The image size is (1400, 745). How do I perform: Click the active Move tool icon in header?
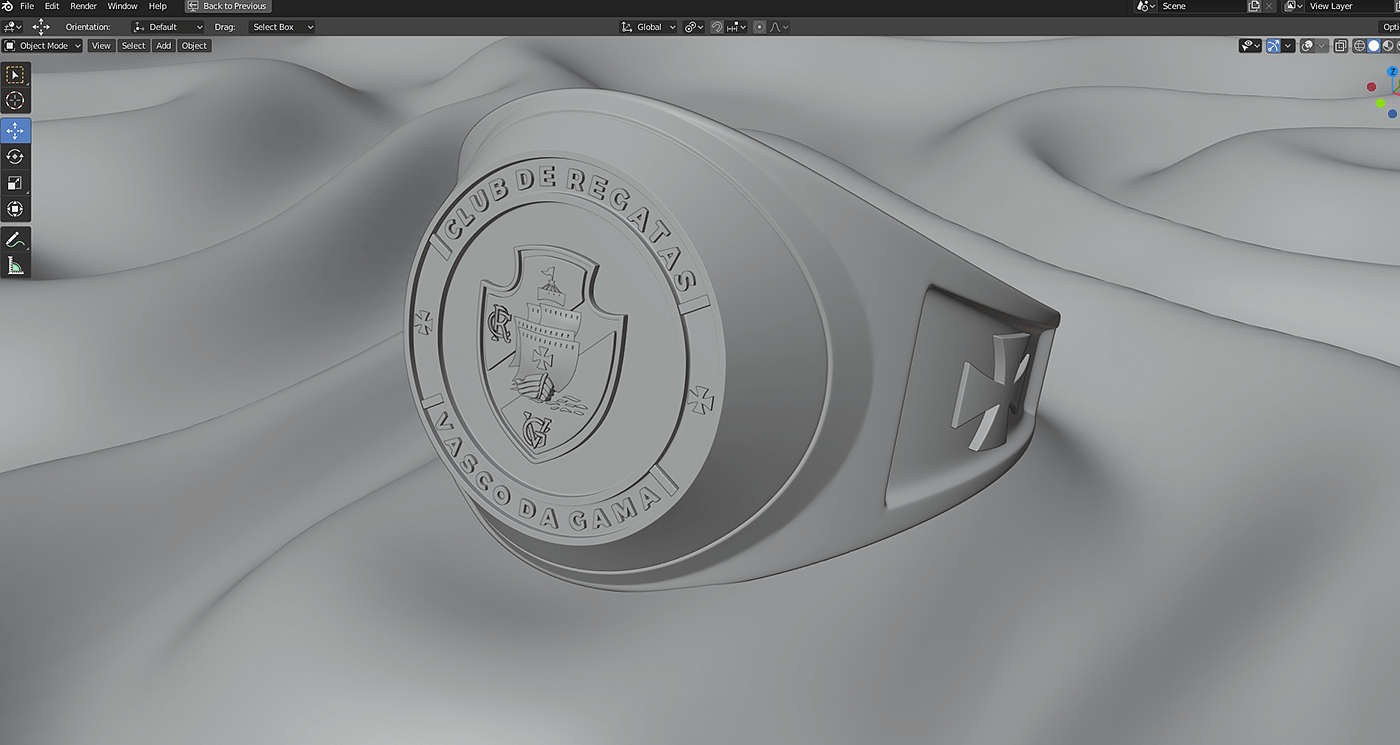41,27
